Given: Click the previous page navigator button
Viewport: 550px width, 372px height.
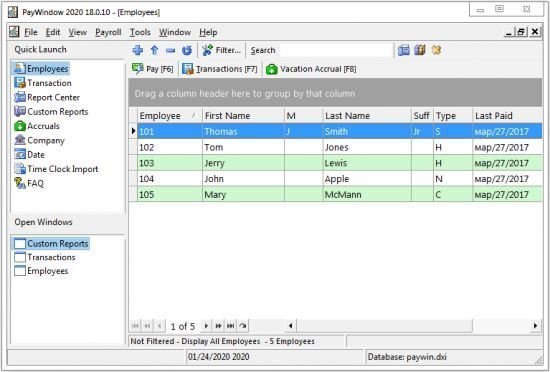Looking at the screenshot, I should tap(147, 326).
